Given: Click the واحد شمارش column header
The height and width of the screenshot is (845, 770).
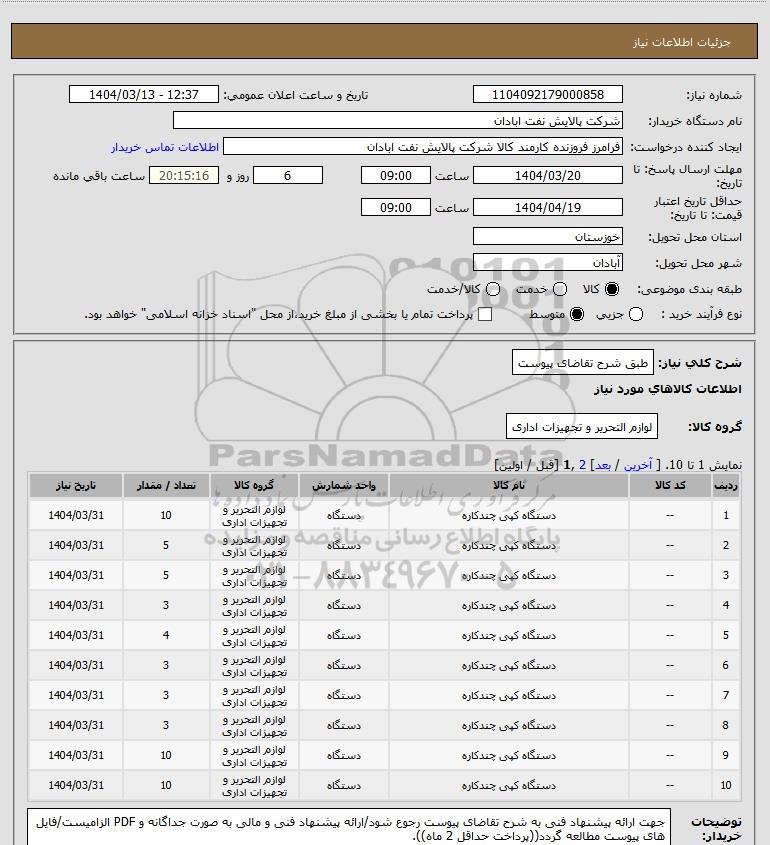Looking at the screenshot, I should pos(344,485).
